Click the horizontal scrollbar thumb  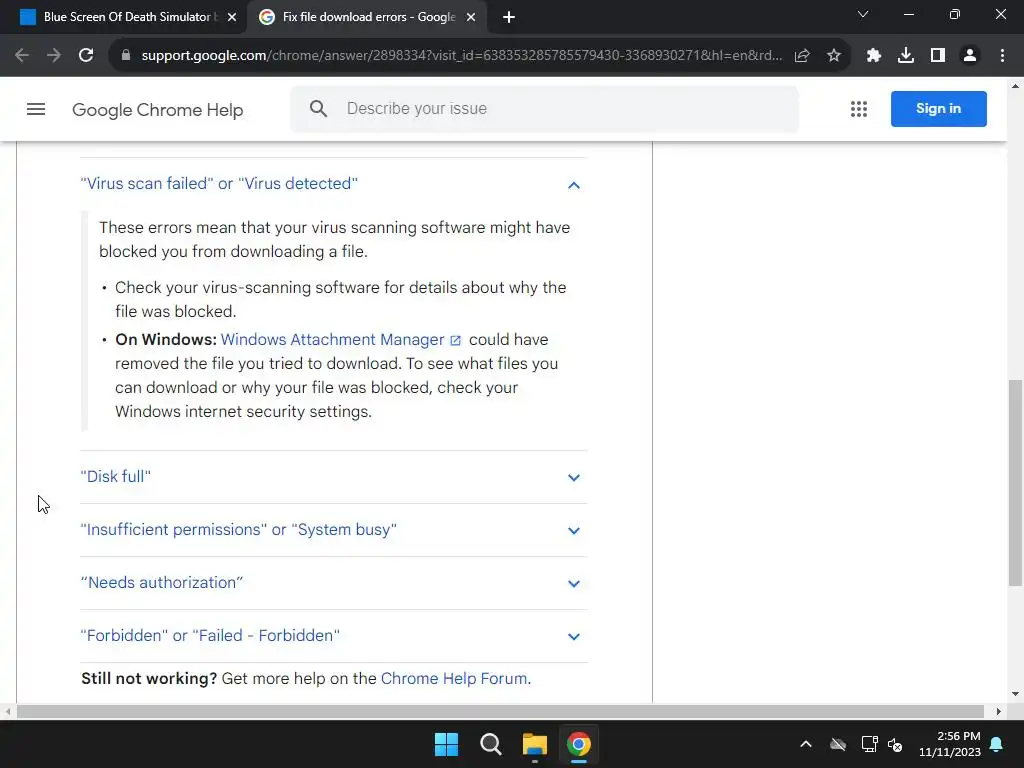(500, 712)
